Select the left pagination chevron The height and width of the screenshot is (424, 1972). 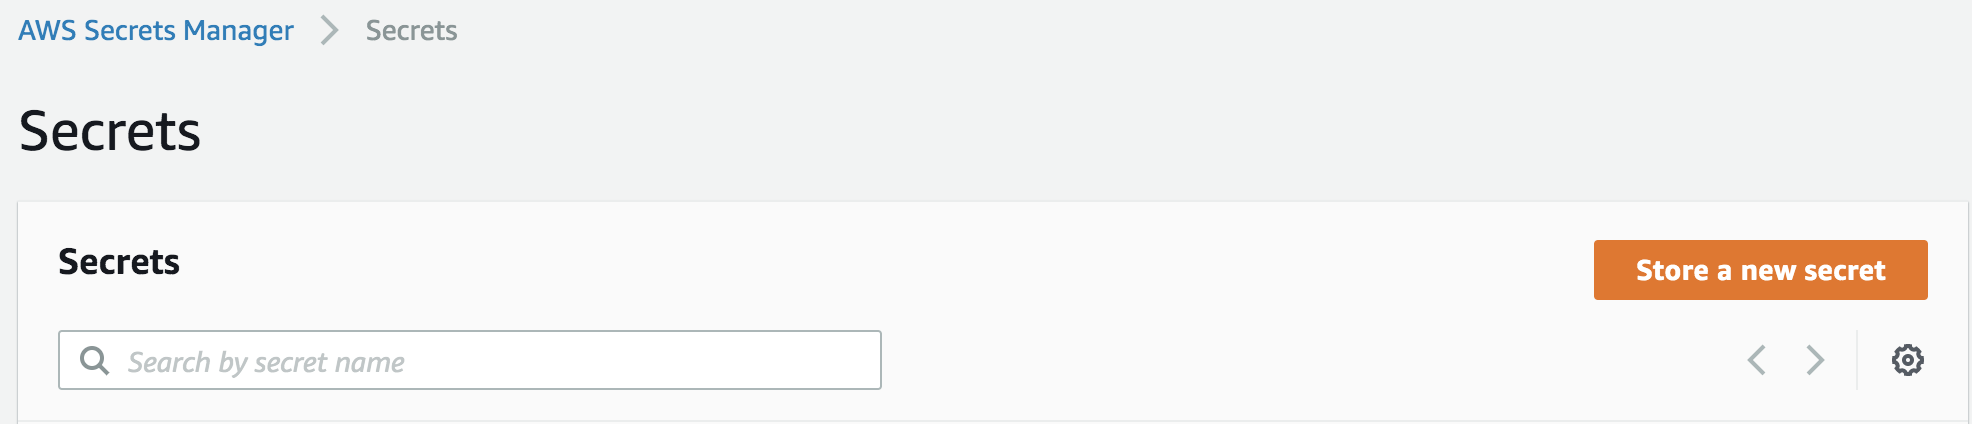(1757, 360)
